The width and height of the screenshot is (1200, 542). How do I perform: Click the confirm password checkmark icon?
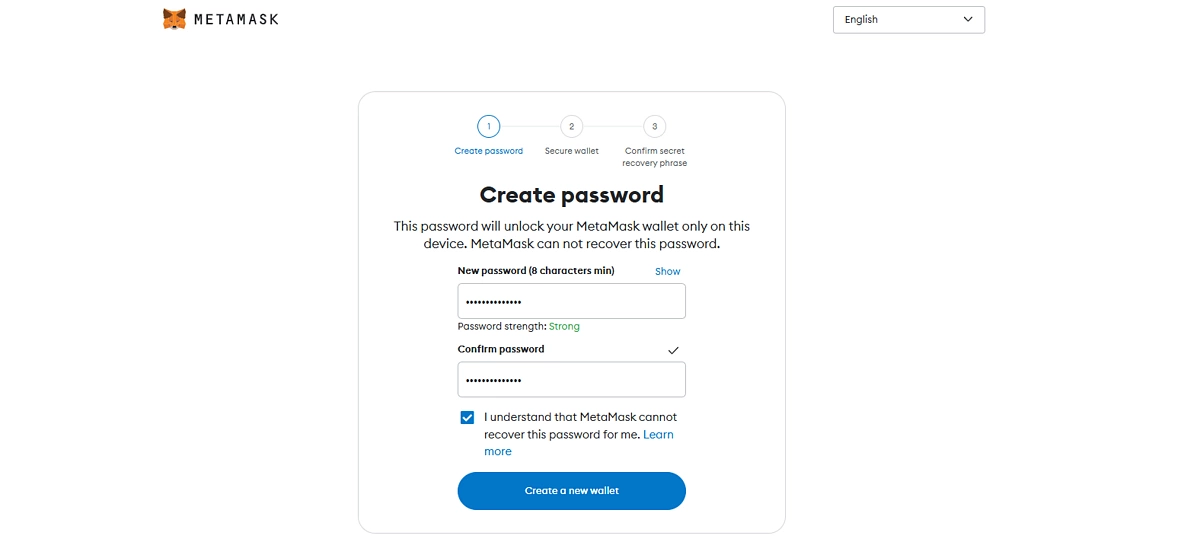click(673, 350)
